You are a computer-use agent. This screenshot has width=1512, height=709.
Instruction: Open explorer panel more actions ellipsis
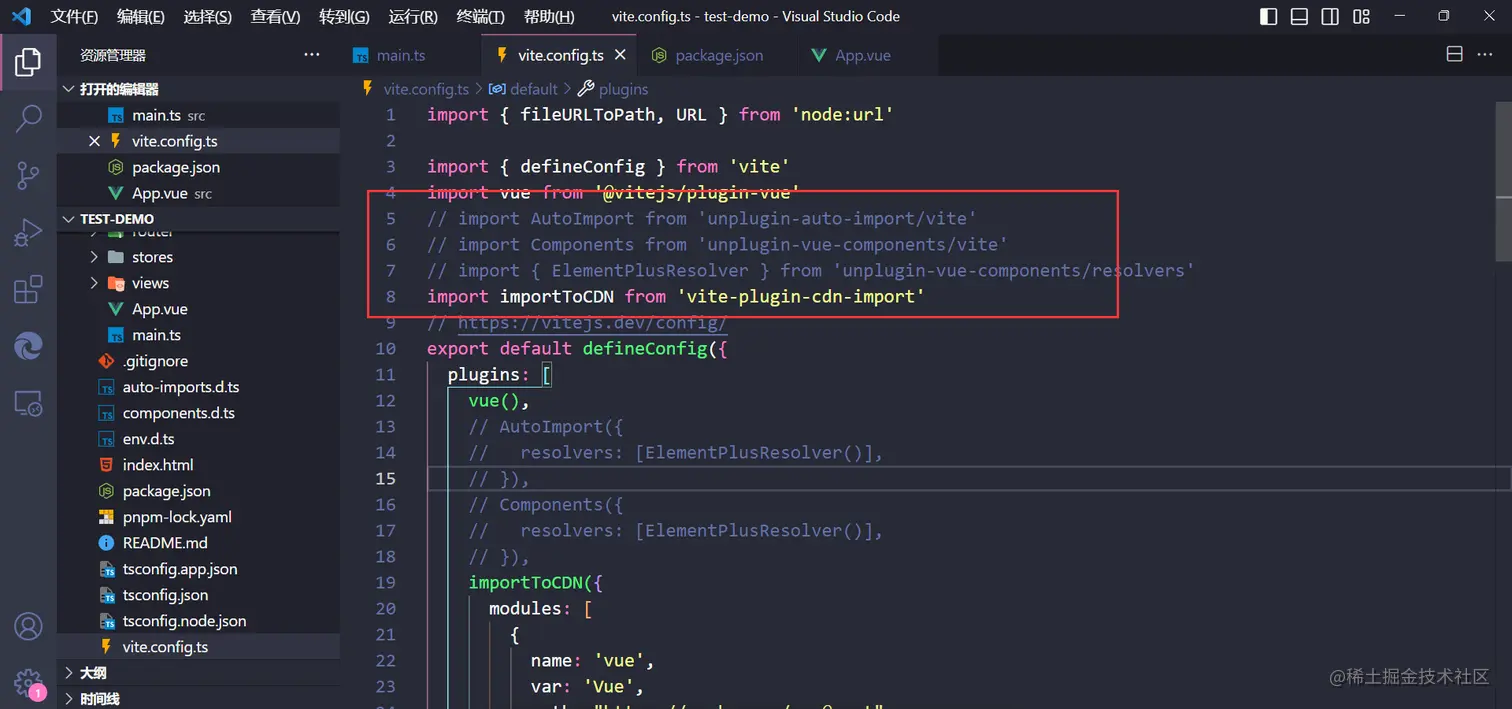(x=312, y=55)
